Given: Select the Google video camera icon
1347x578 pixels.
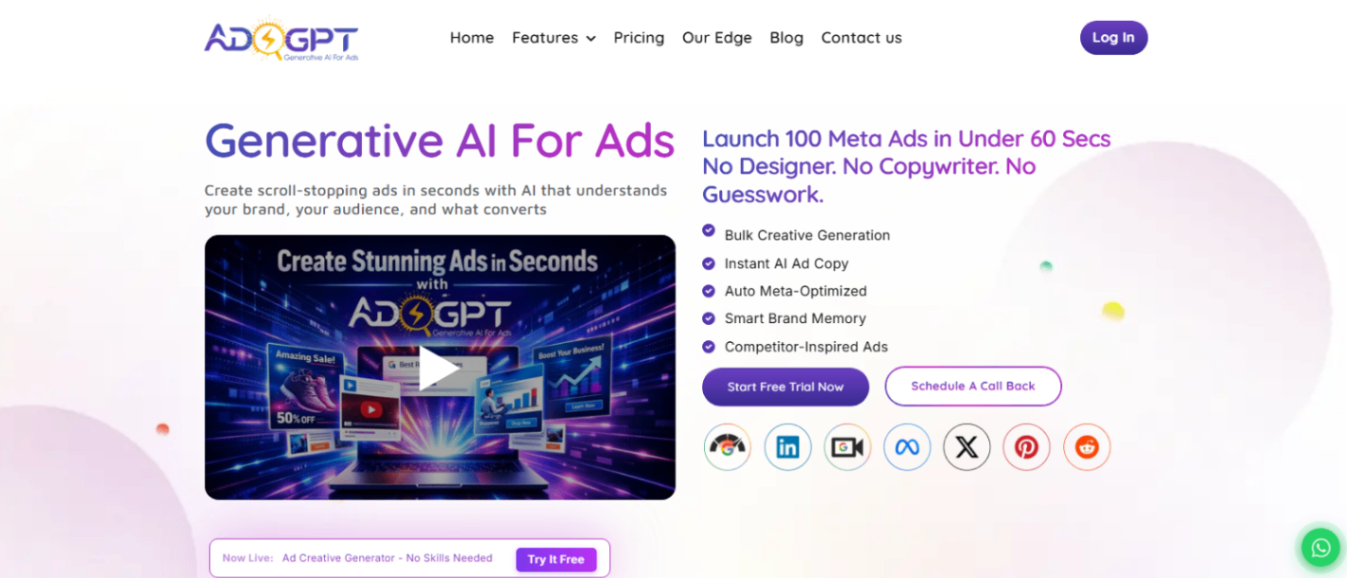Looking at the screenshot, I should click(x=847, y=447).
